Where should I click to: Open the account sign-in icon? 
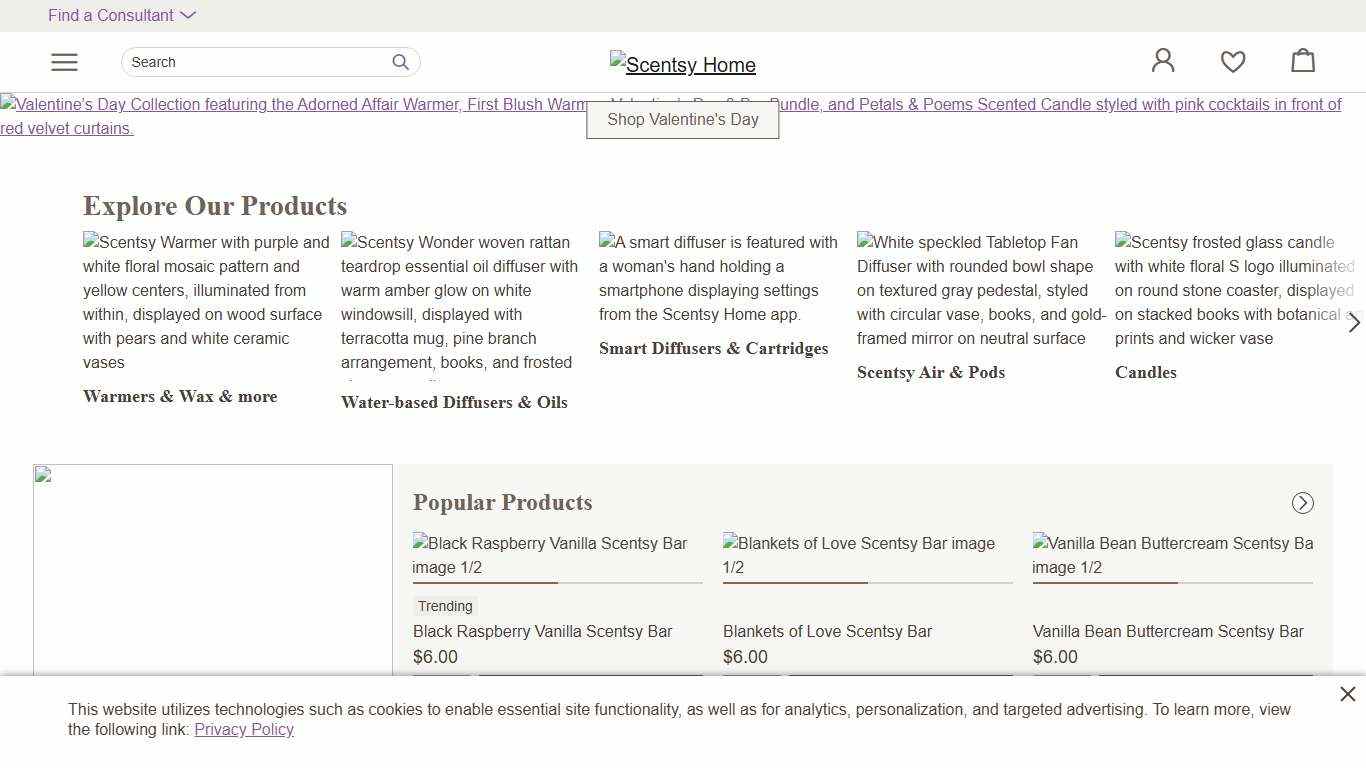[x=1163, y=60]
